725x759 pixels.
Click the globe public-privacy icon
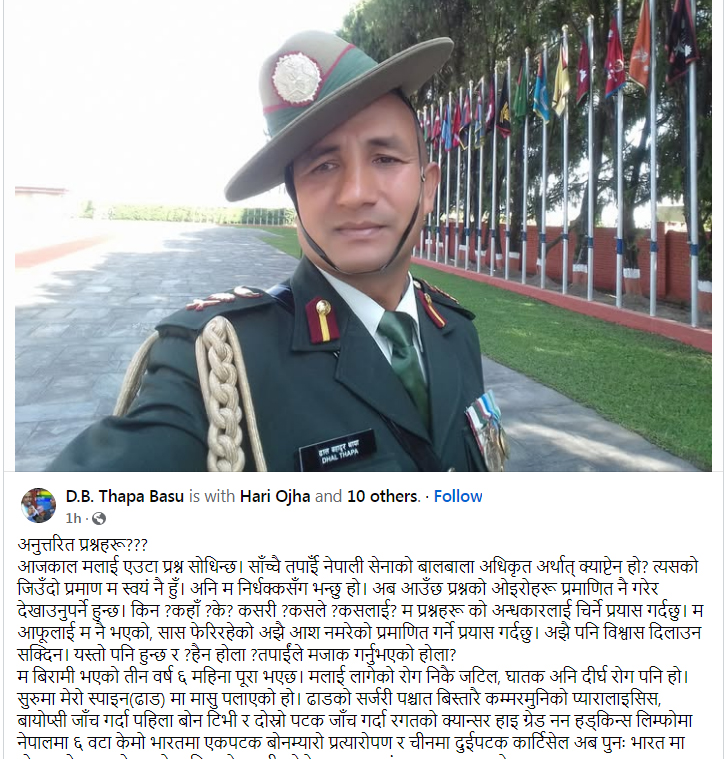(x=99, y=518)
